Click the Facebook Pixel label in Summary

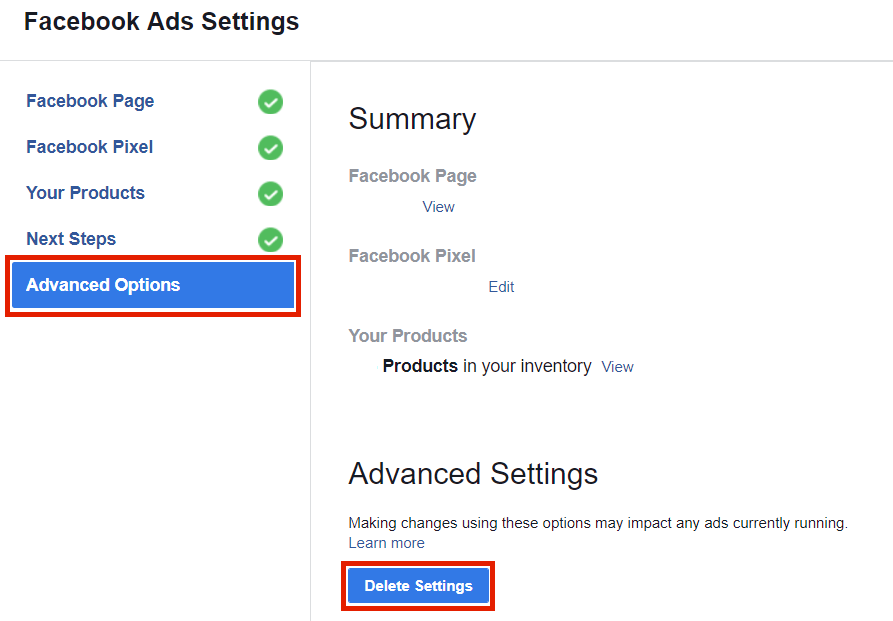(x=412, y=256)
